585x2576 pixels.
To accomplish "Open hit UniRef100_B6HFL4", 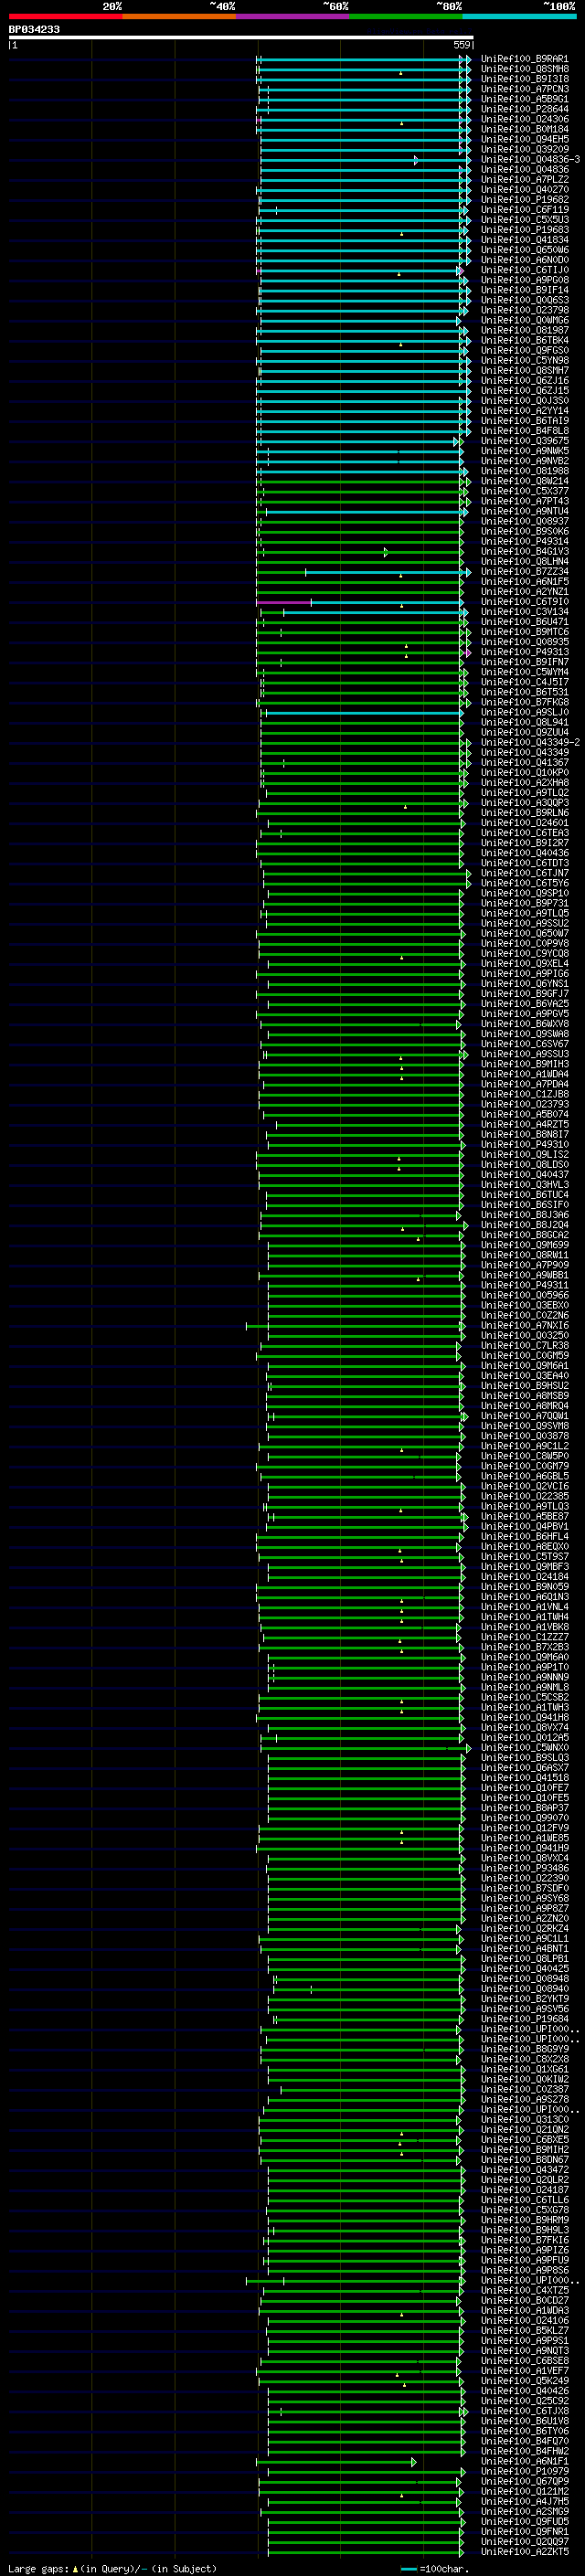I will click(x=525, y=1536).
